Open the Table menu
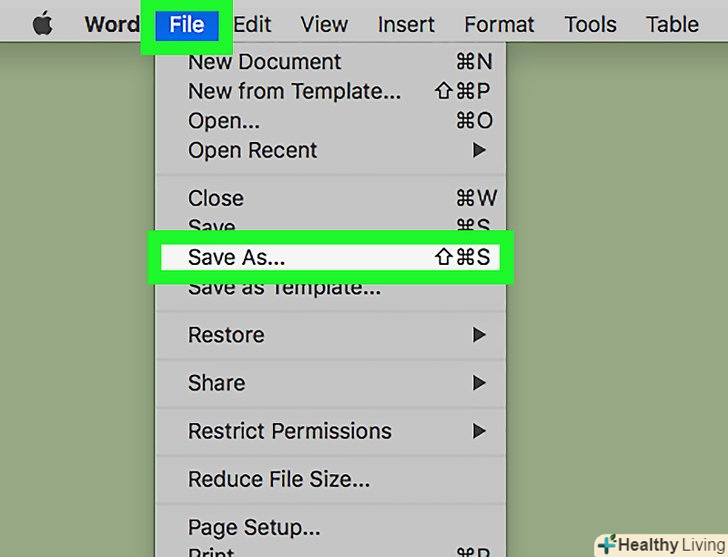 672,24
